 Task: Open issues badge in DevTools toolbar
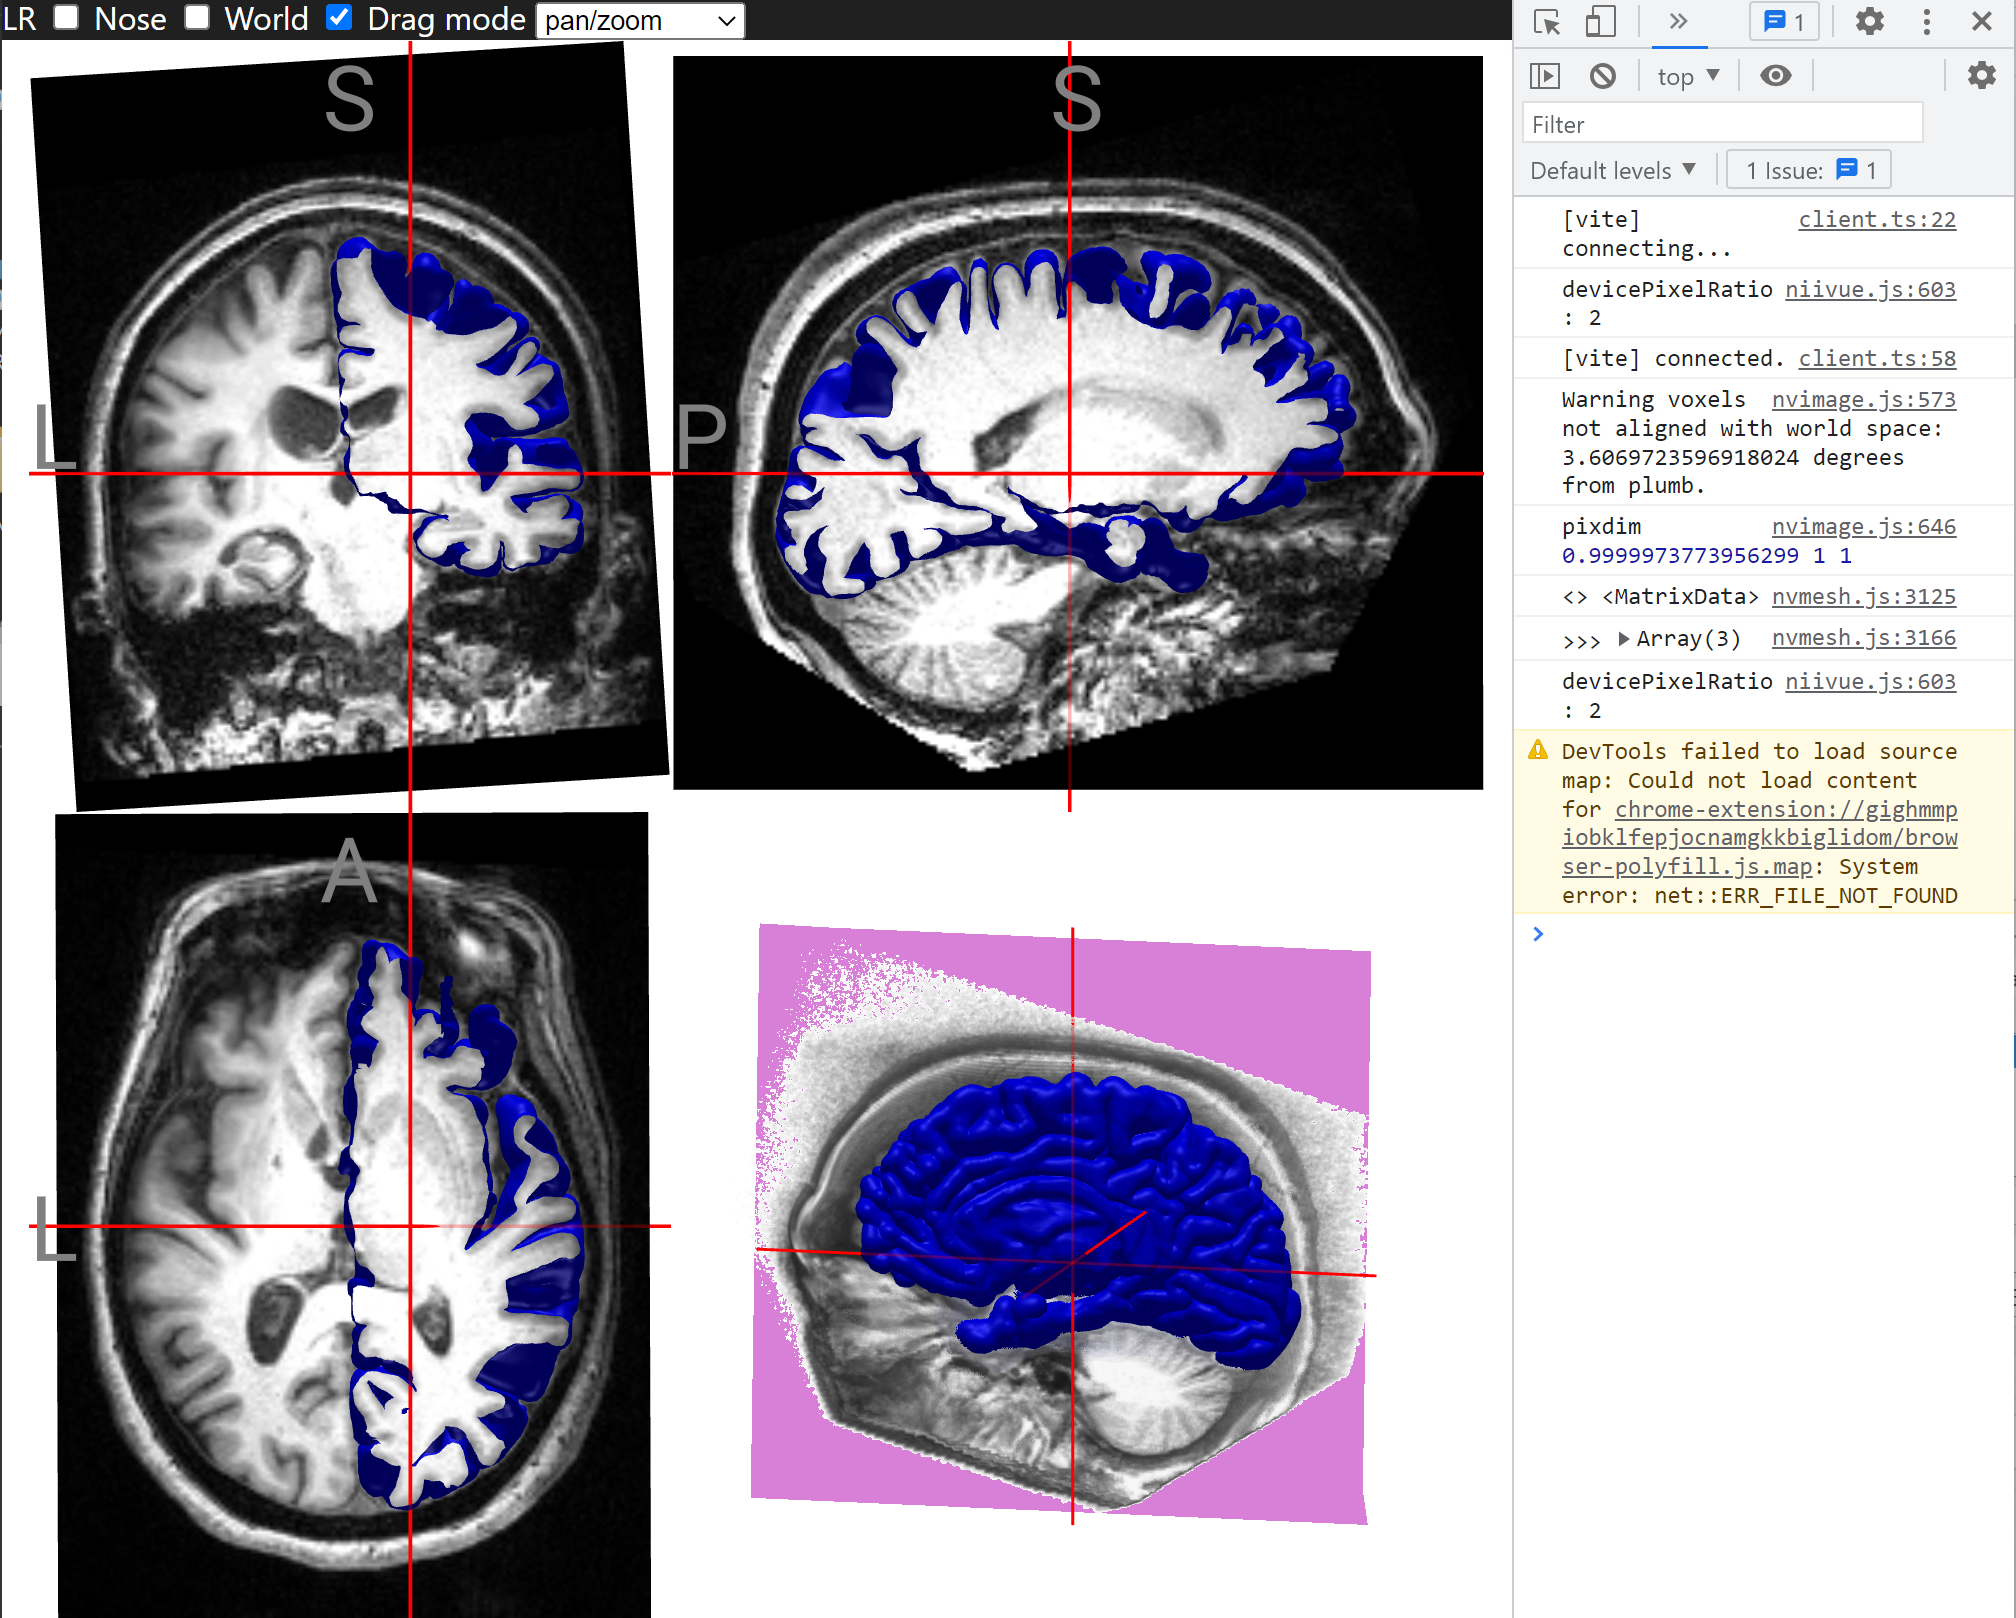click(x=1785, y=22)
